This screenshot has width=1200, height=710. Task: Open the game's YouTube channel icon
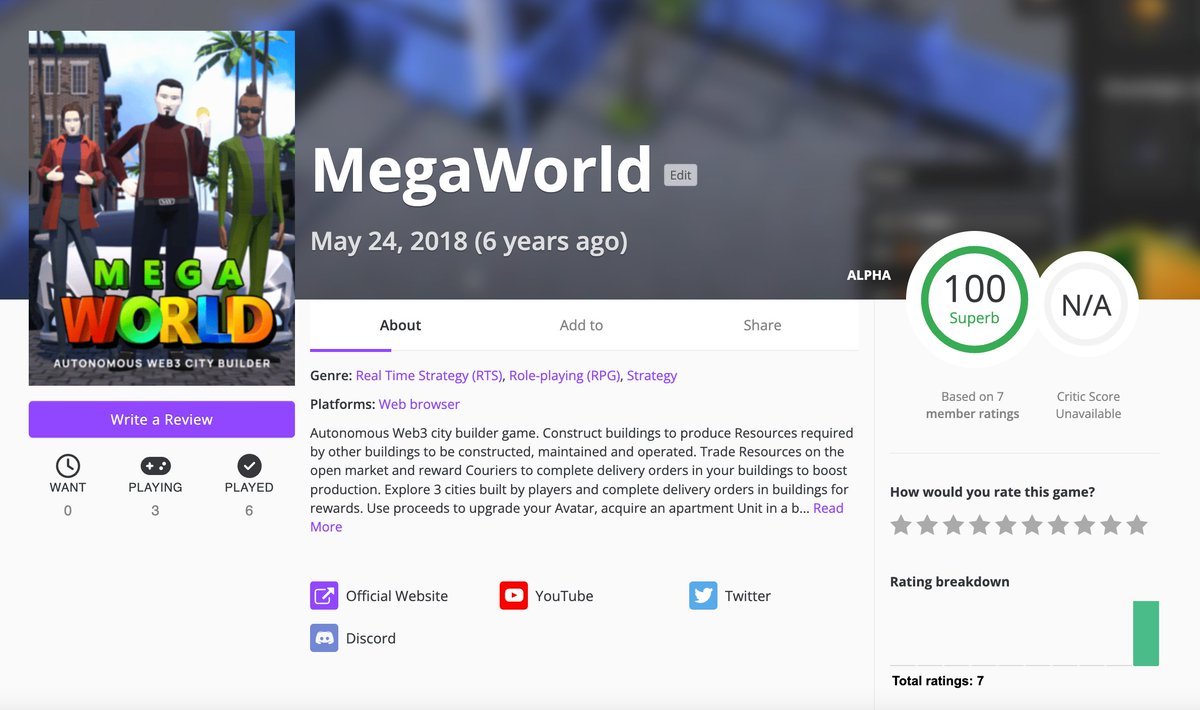pyautogui.click(x=513, y=595)
